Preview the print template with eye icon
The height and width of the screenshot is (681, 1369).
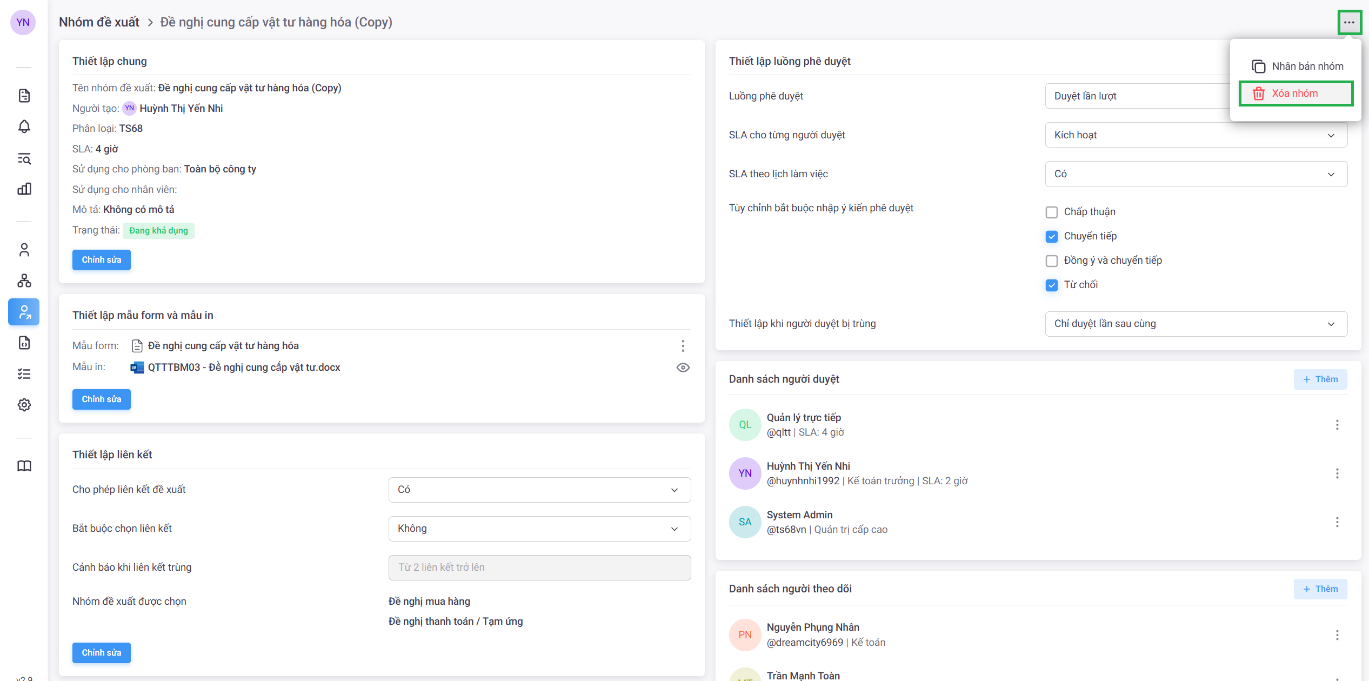coord(683,368)
